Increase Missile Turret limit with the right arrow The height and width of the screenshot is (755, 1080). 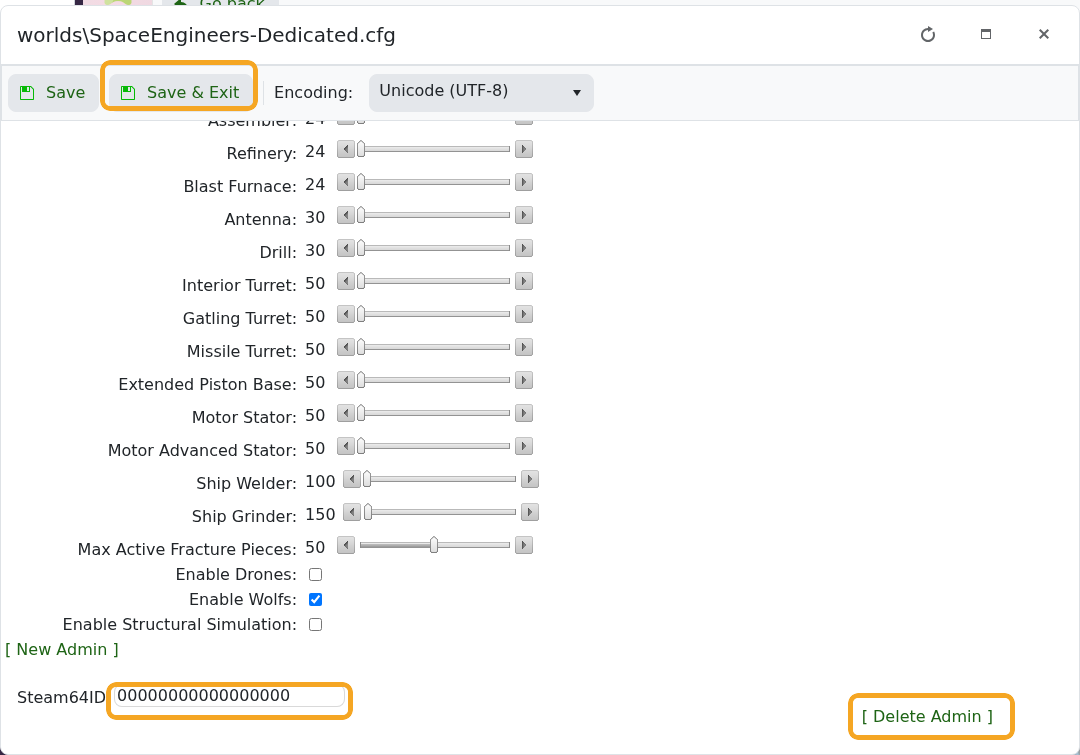tap(524, 347)
